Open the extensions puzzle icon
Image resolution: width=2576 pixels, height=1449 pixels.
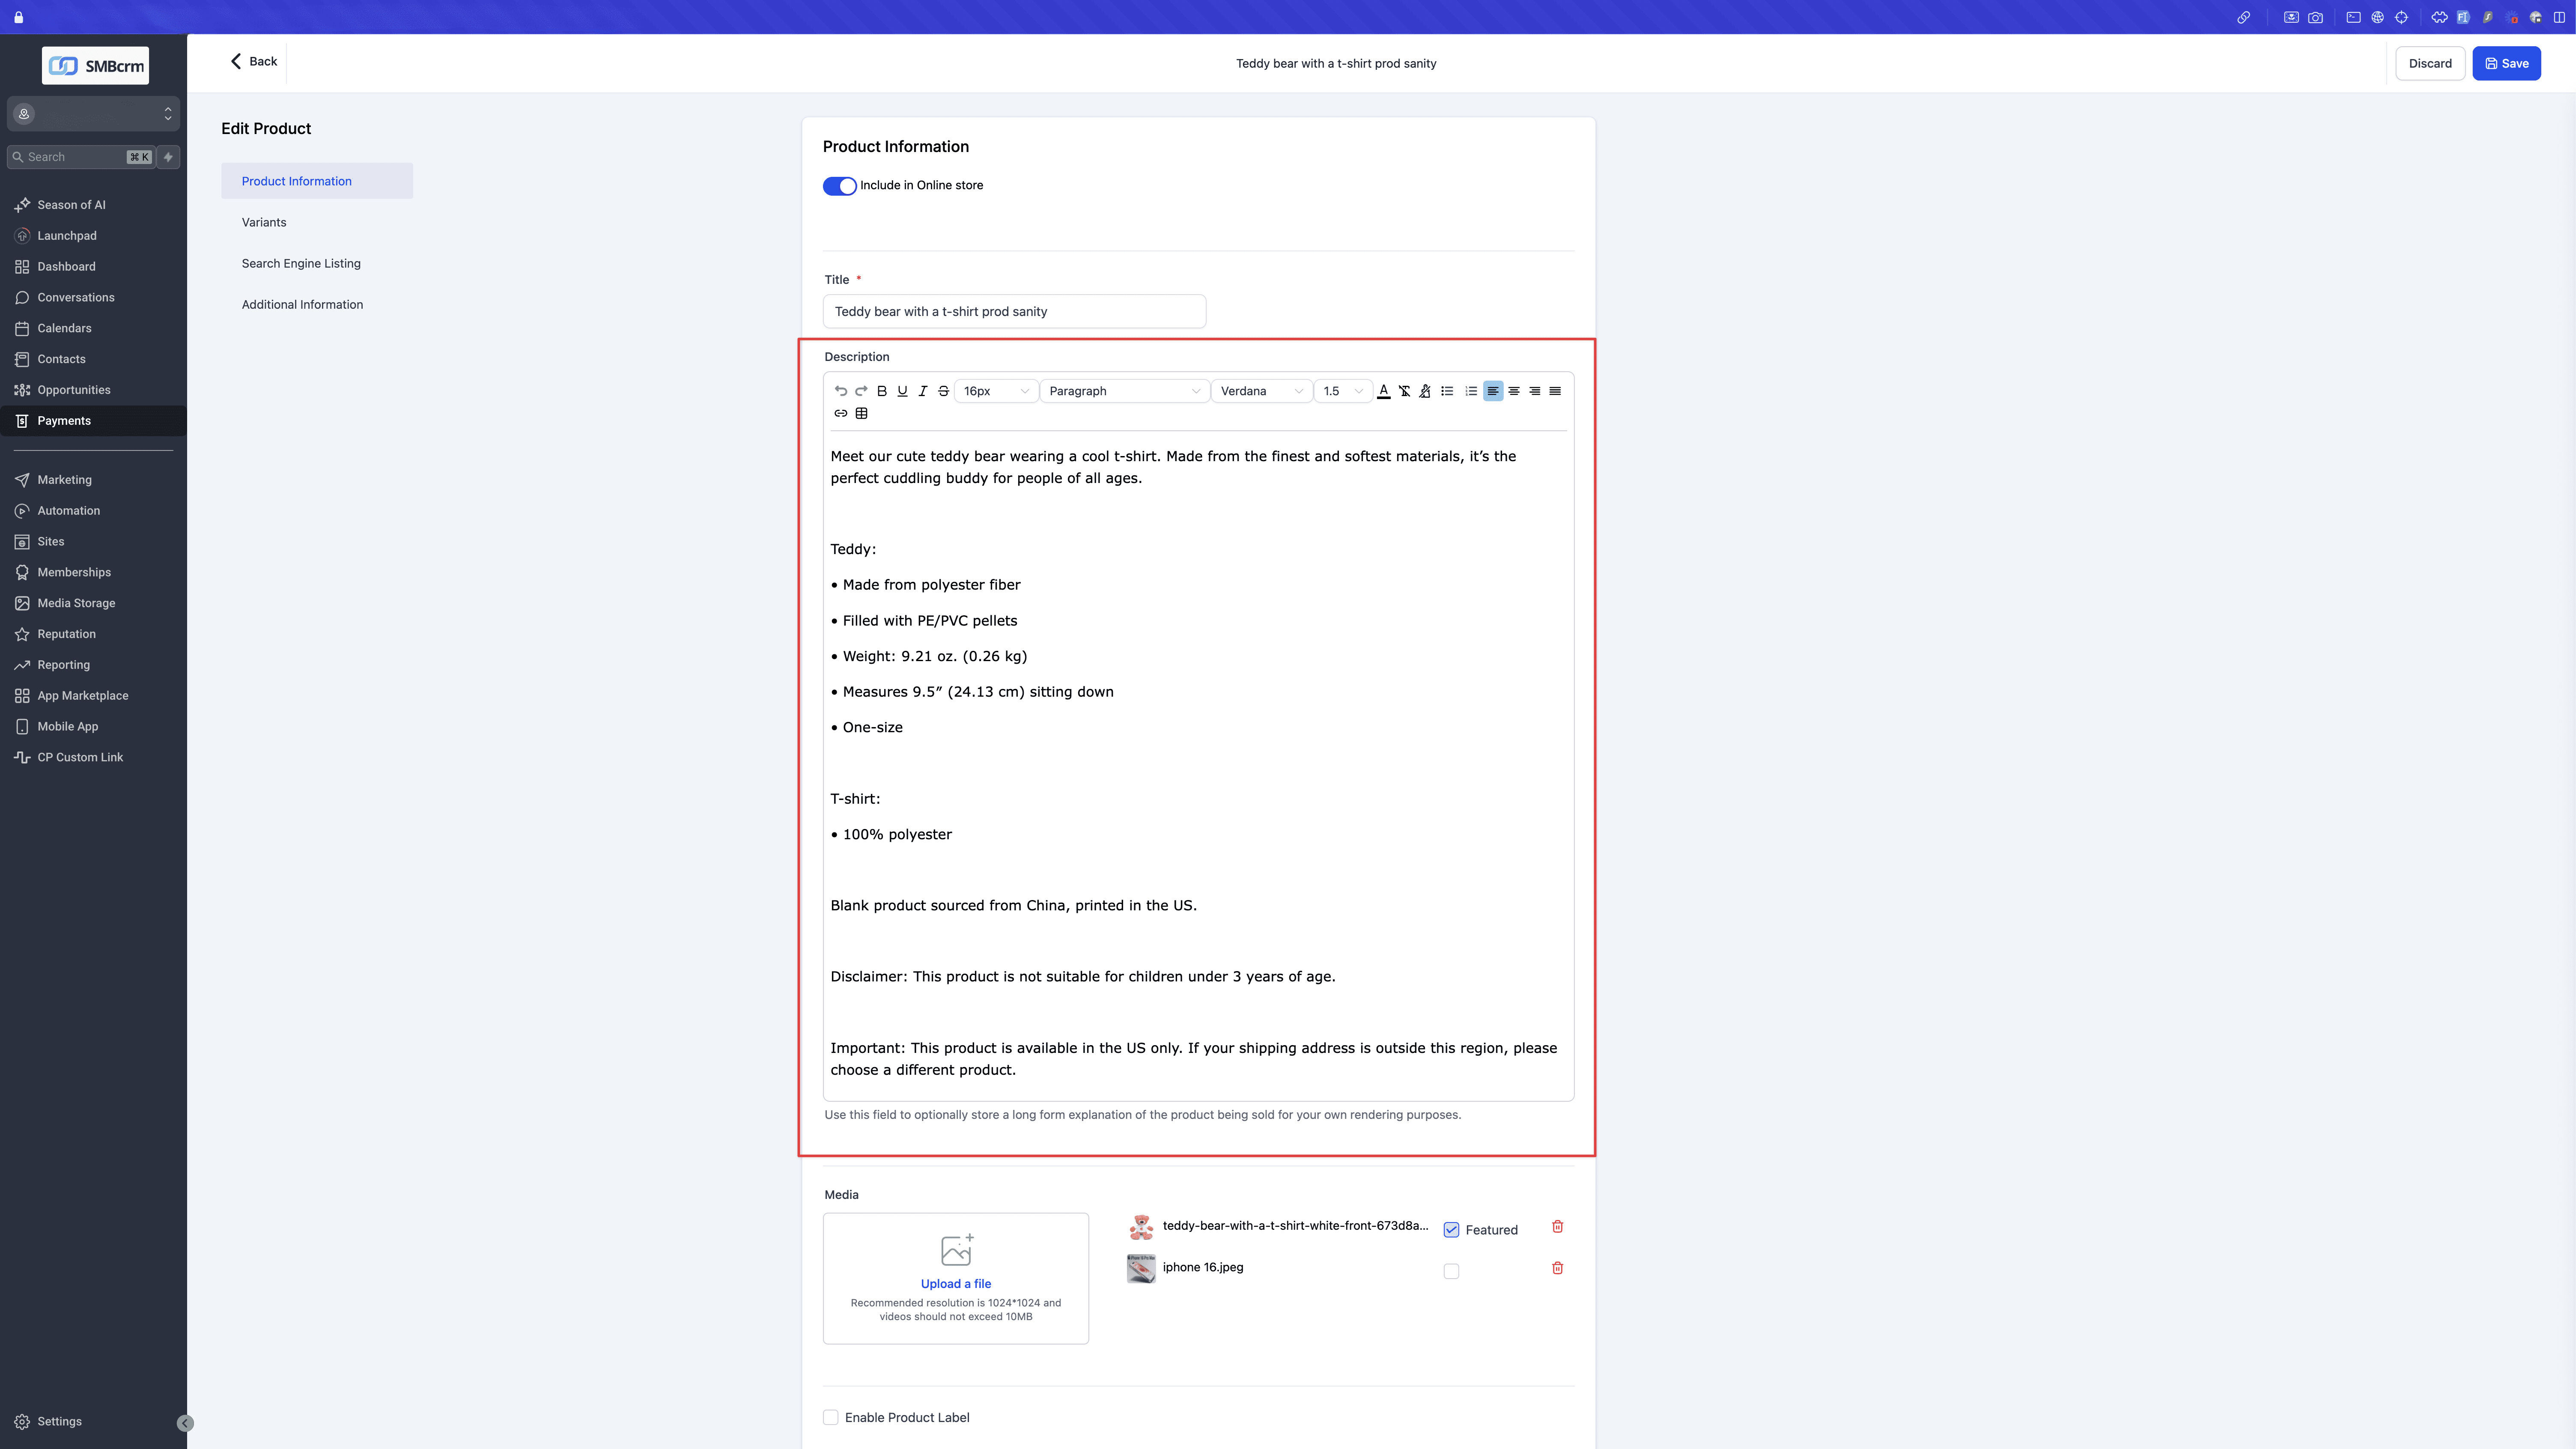tap(2439, 17)
